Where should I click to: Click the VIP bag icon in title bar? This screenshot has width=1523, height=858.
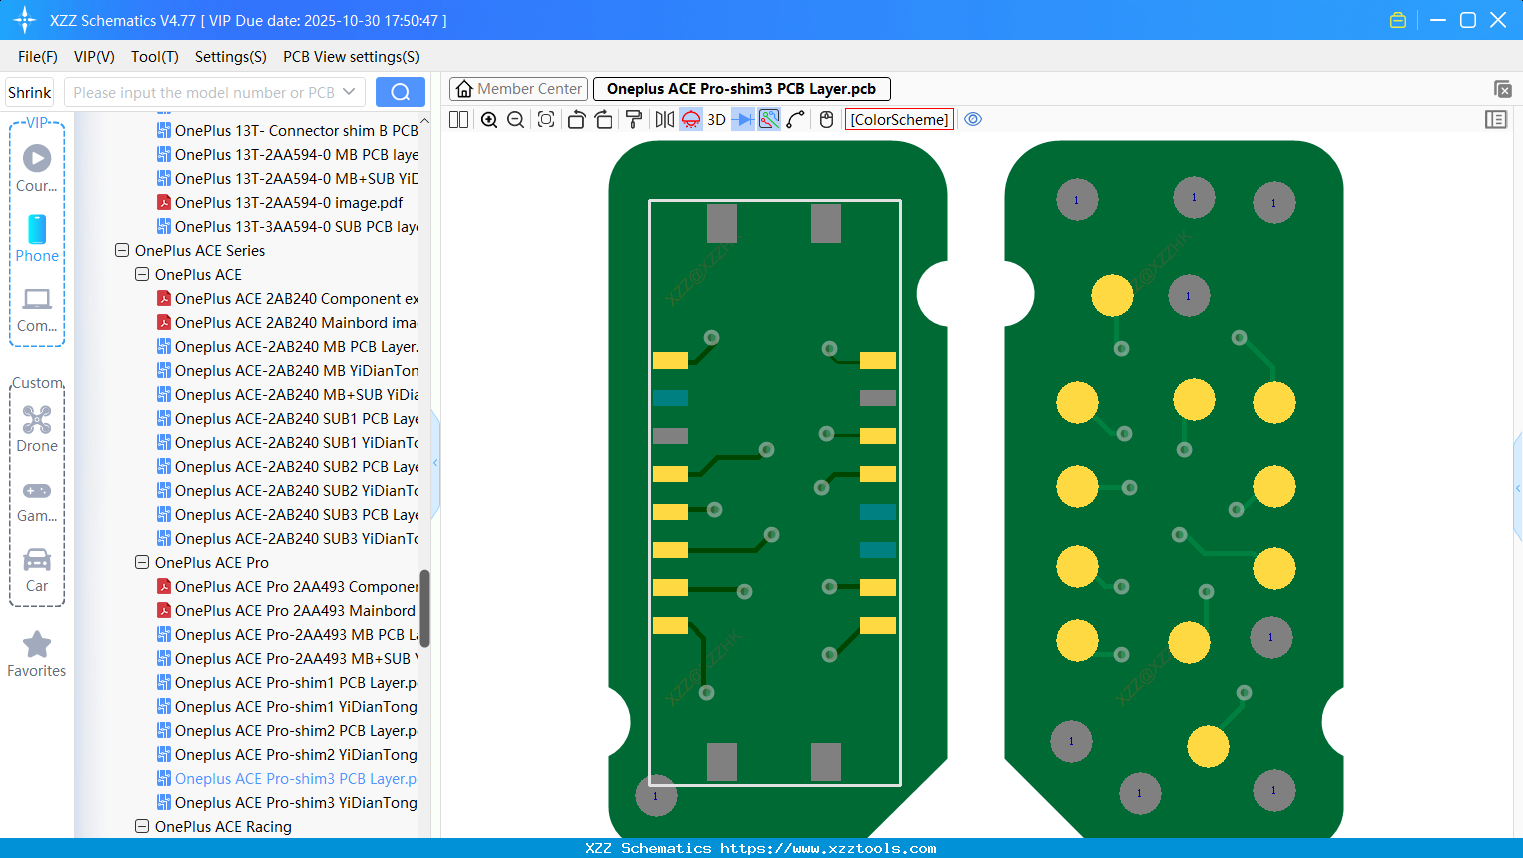coord(1398,20)
